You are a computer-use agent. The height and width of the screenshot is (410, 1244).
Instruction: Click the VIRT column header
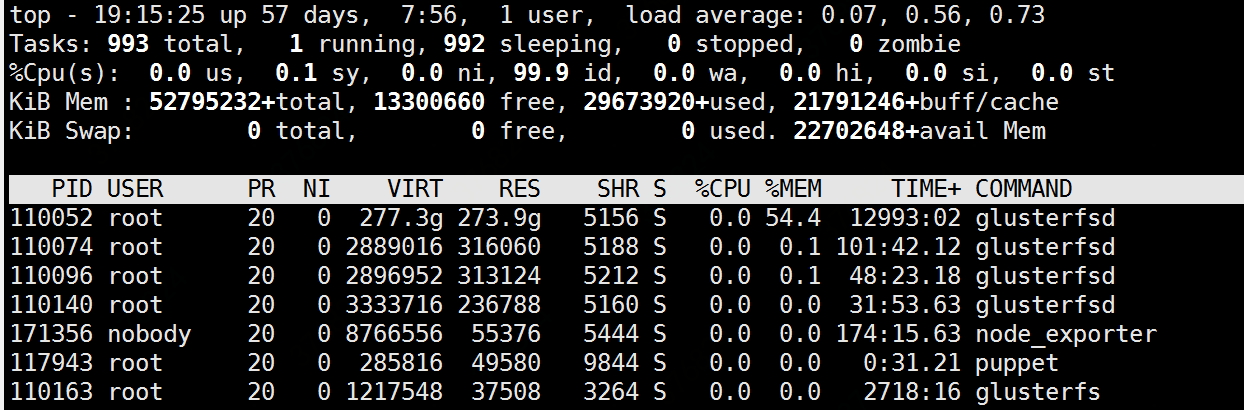pos(416,189)
